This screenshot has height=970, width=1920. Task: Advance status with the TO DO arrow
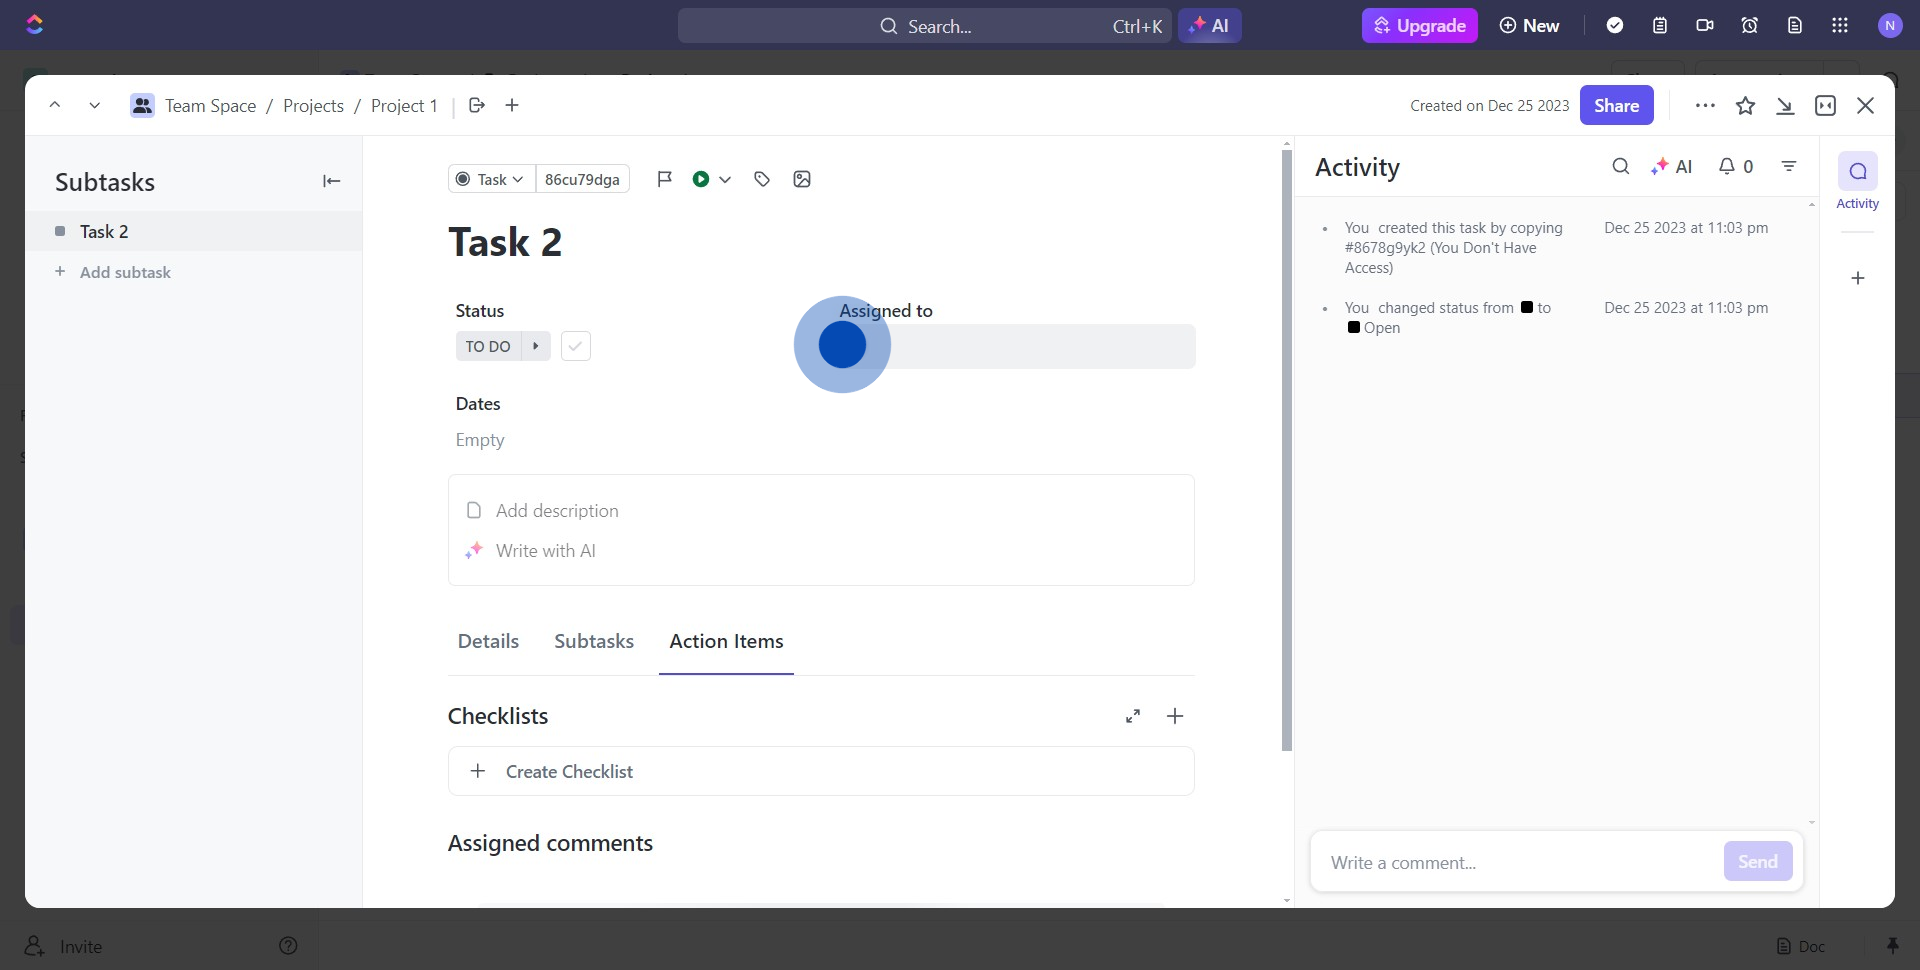click(536, 346)
